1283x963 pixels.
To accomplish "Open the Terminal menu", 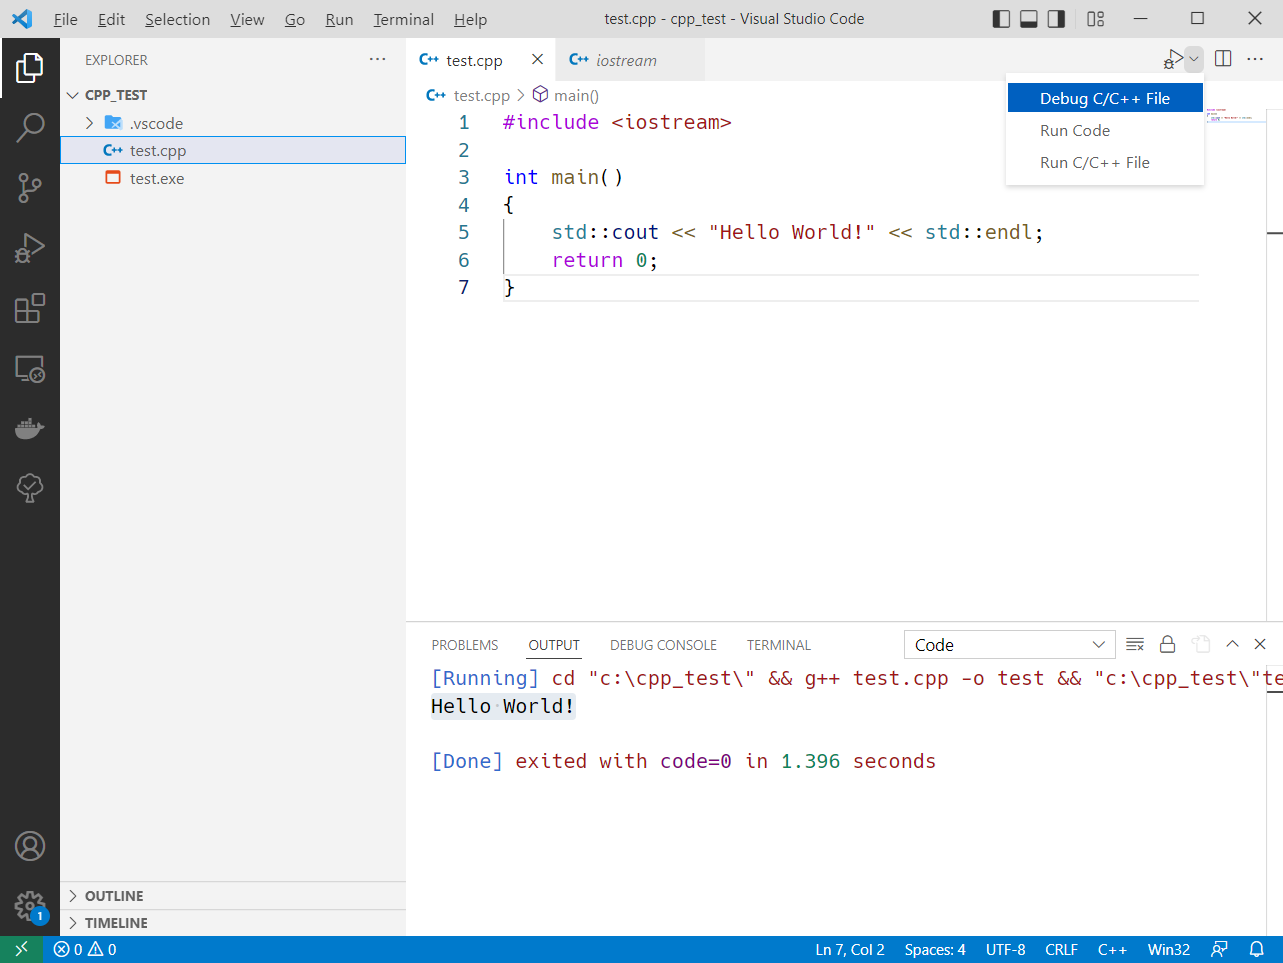I will point(403,19).
